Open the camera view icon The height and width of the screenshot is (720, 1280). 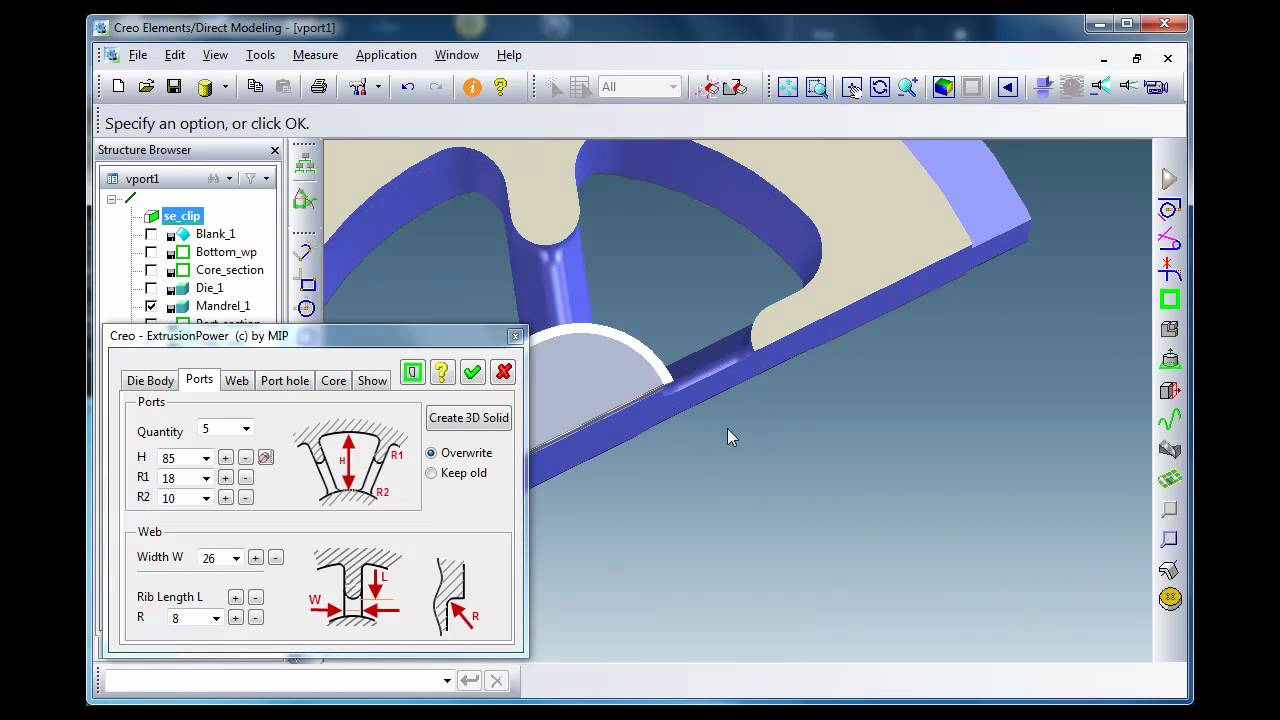tap(1156, 87)
